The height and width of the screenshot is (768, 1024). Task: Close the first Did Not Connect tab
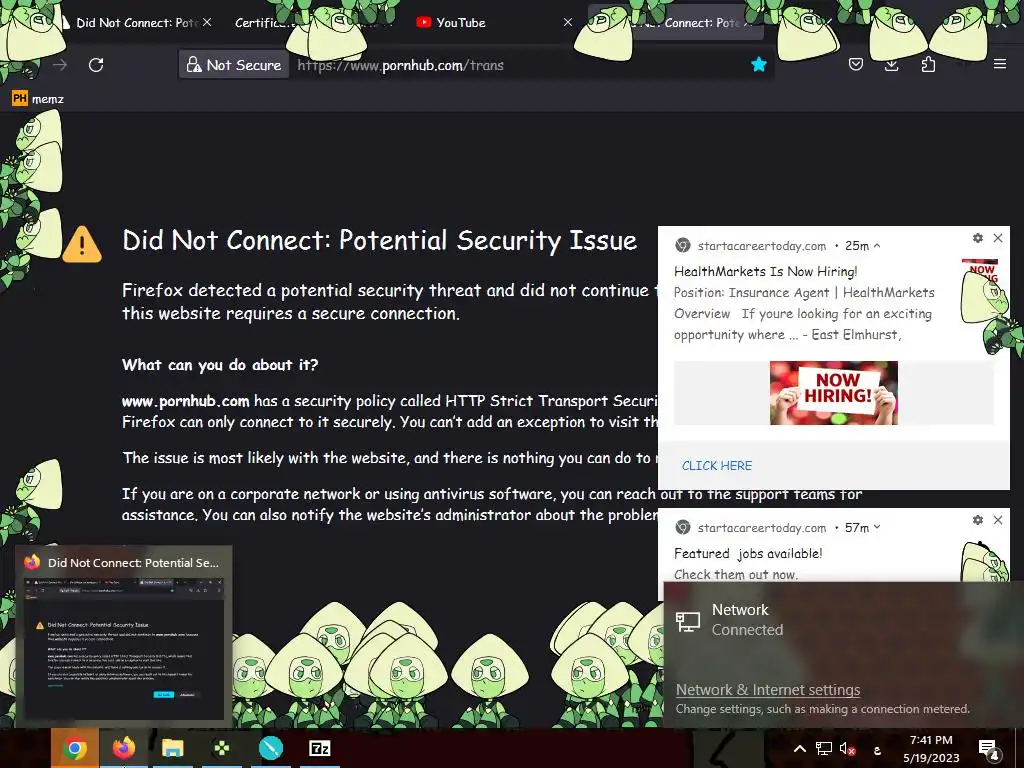(207, 22)
